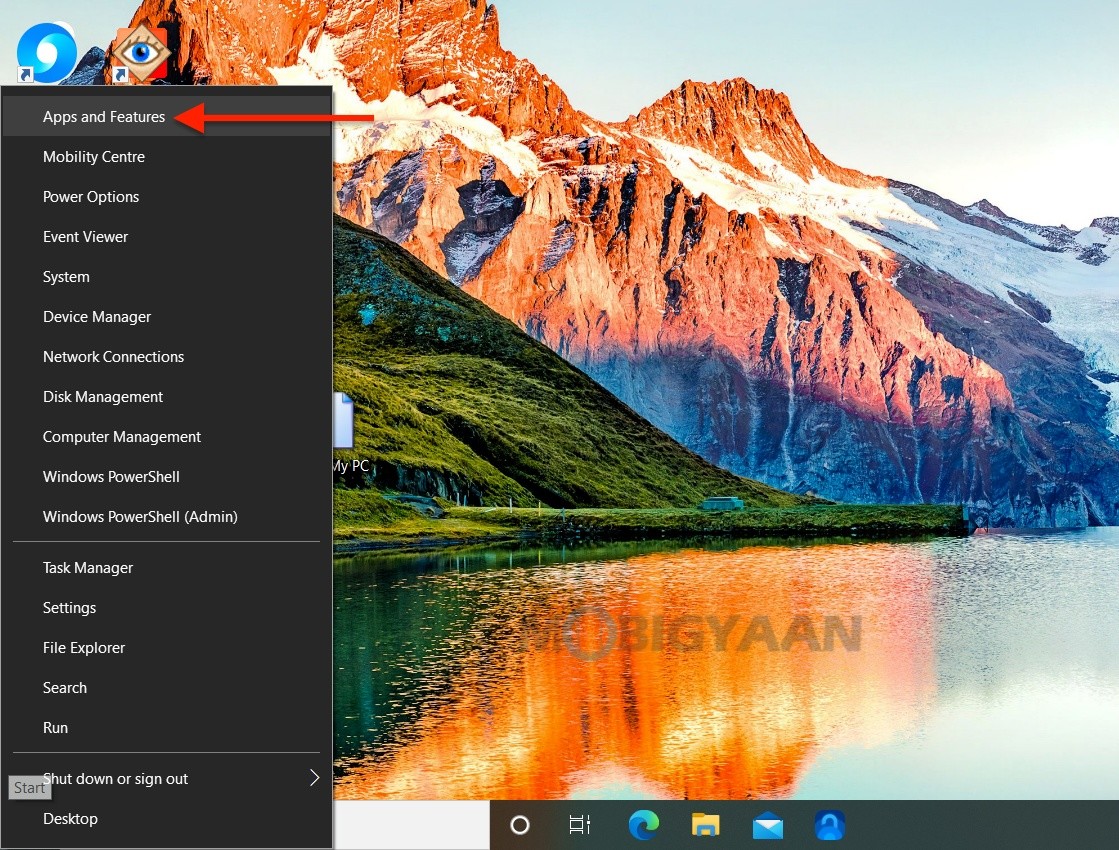Screen dimensions: 1119x850
Task: Open Task Manager from the menu
Action: (87, 567)
